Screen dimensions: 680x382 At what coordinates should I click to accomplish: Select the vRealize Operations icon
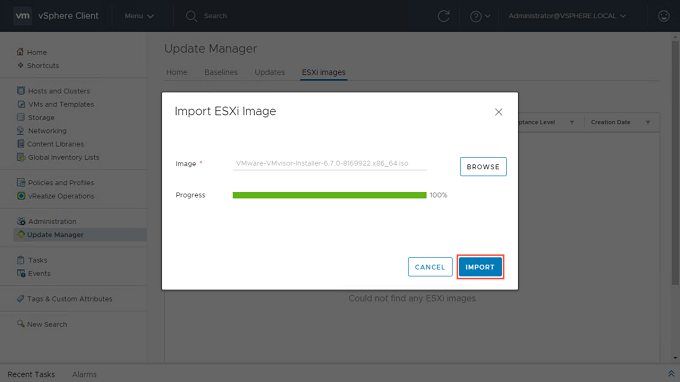click(x=21, y=196)
